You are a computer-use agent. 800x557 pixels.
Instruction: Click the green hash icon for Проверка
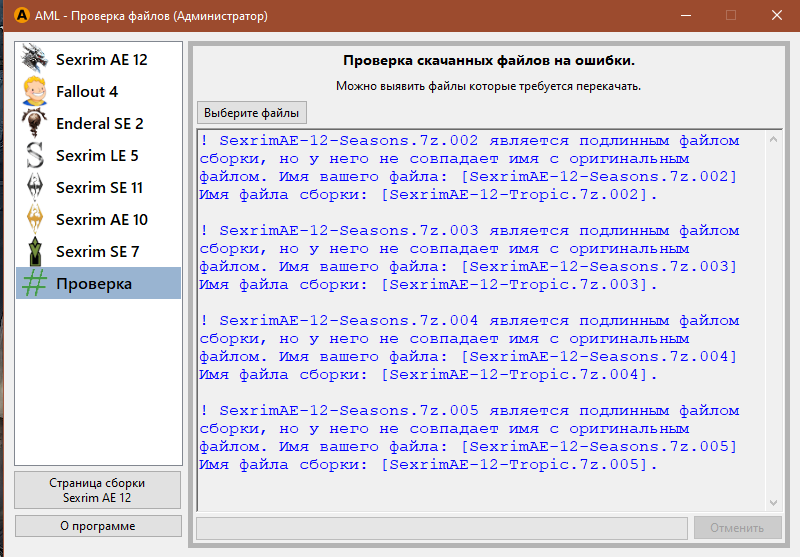35,283
